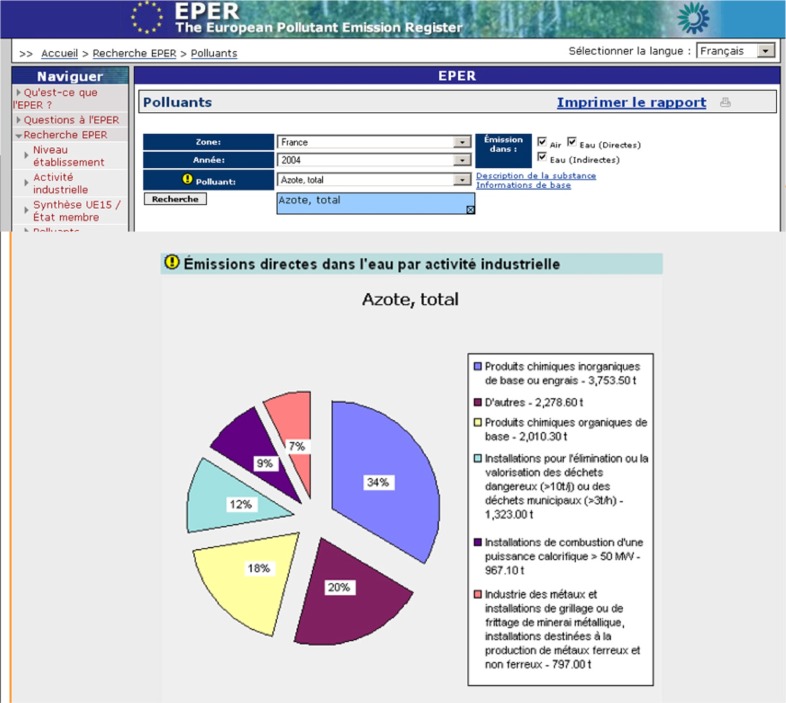Close the blue Azote, total tooltip box
Screen dimensions: 786x703
[x=470, y=209]
